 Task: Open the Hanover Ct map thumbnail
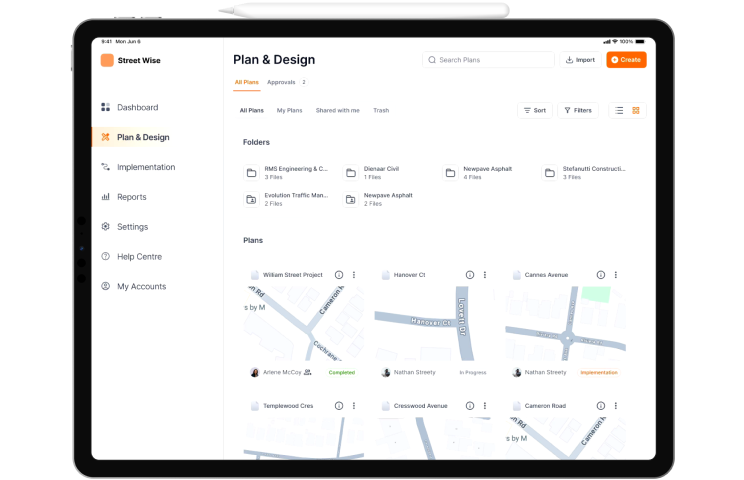(x=436, y=323)
